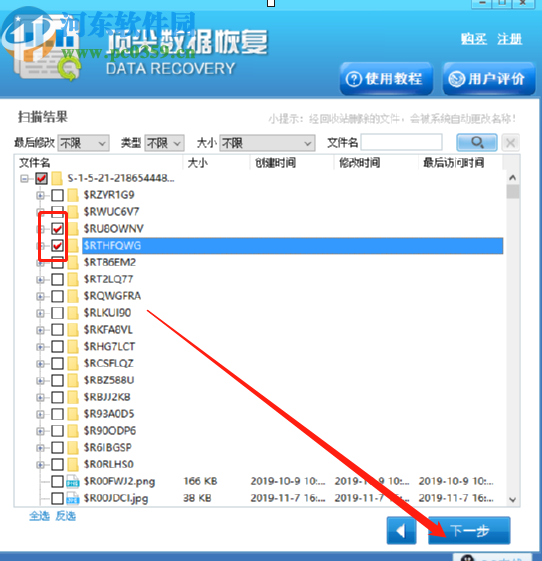
Task: Click the folder icon of $R6IBGSP
Action: tap(73, 447)
